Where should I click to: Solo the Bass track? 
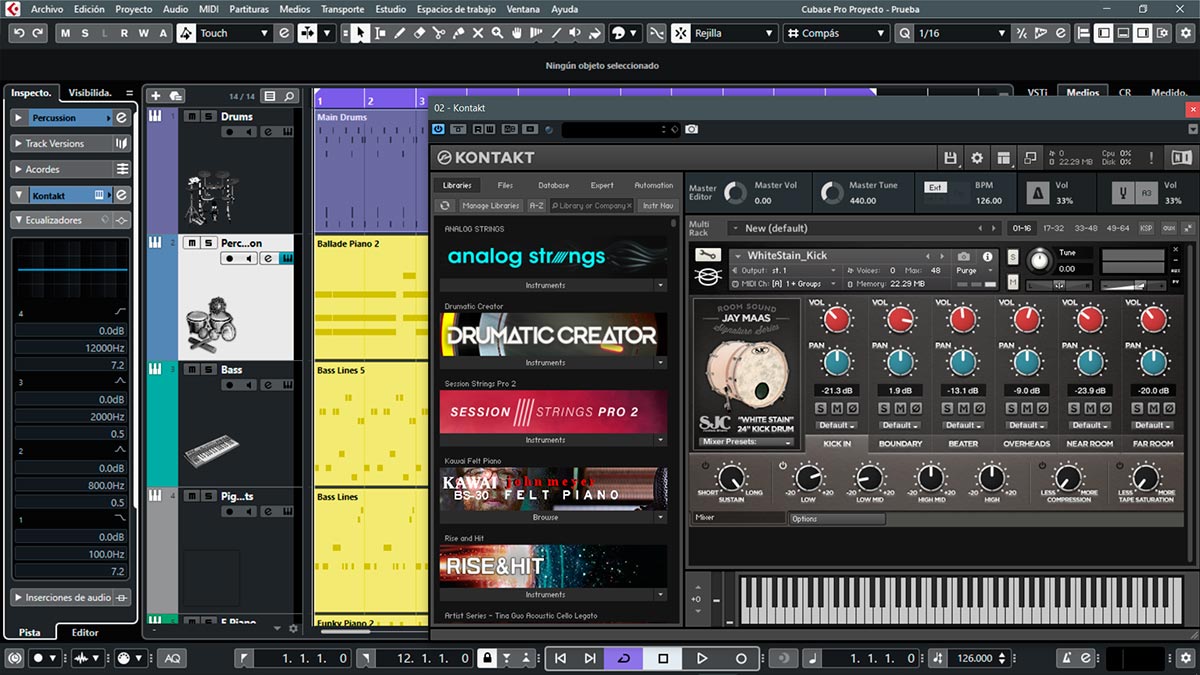pyautogui.click(x=208, y=369)
